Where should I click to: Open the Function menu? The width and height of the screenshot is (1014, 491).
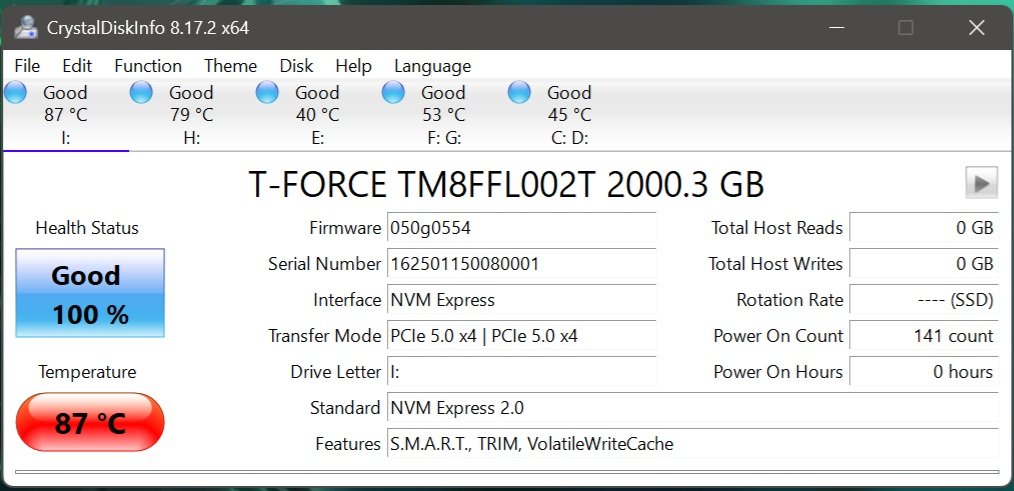click(148, 66)
